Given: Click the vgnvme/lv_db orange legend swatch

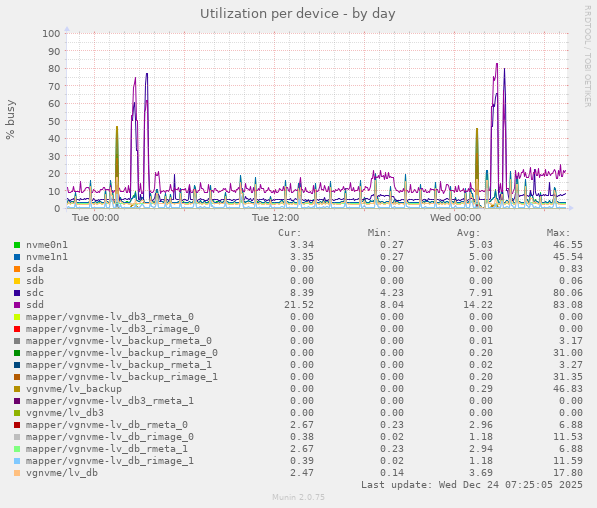Looking at the screenshot, I should (x=17, y=473).
